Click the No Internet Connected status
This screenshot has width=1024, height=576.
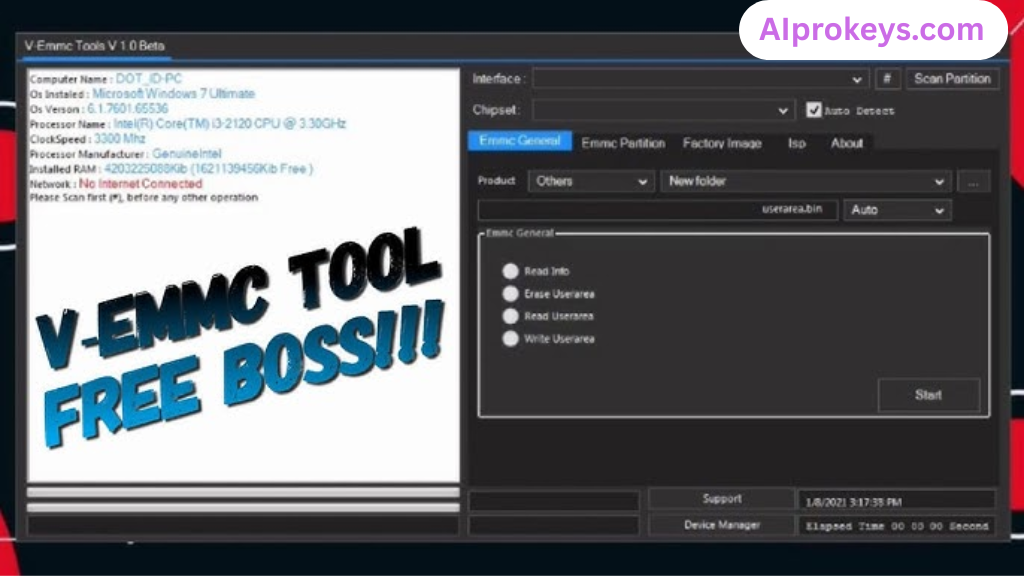140,184
